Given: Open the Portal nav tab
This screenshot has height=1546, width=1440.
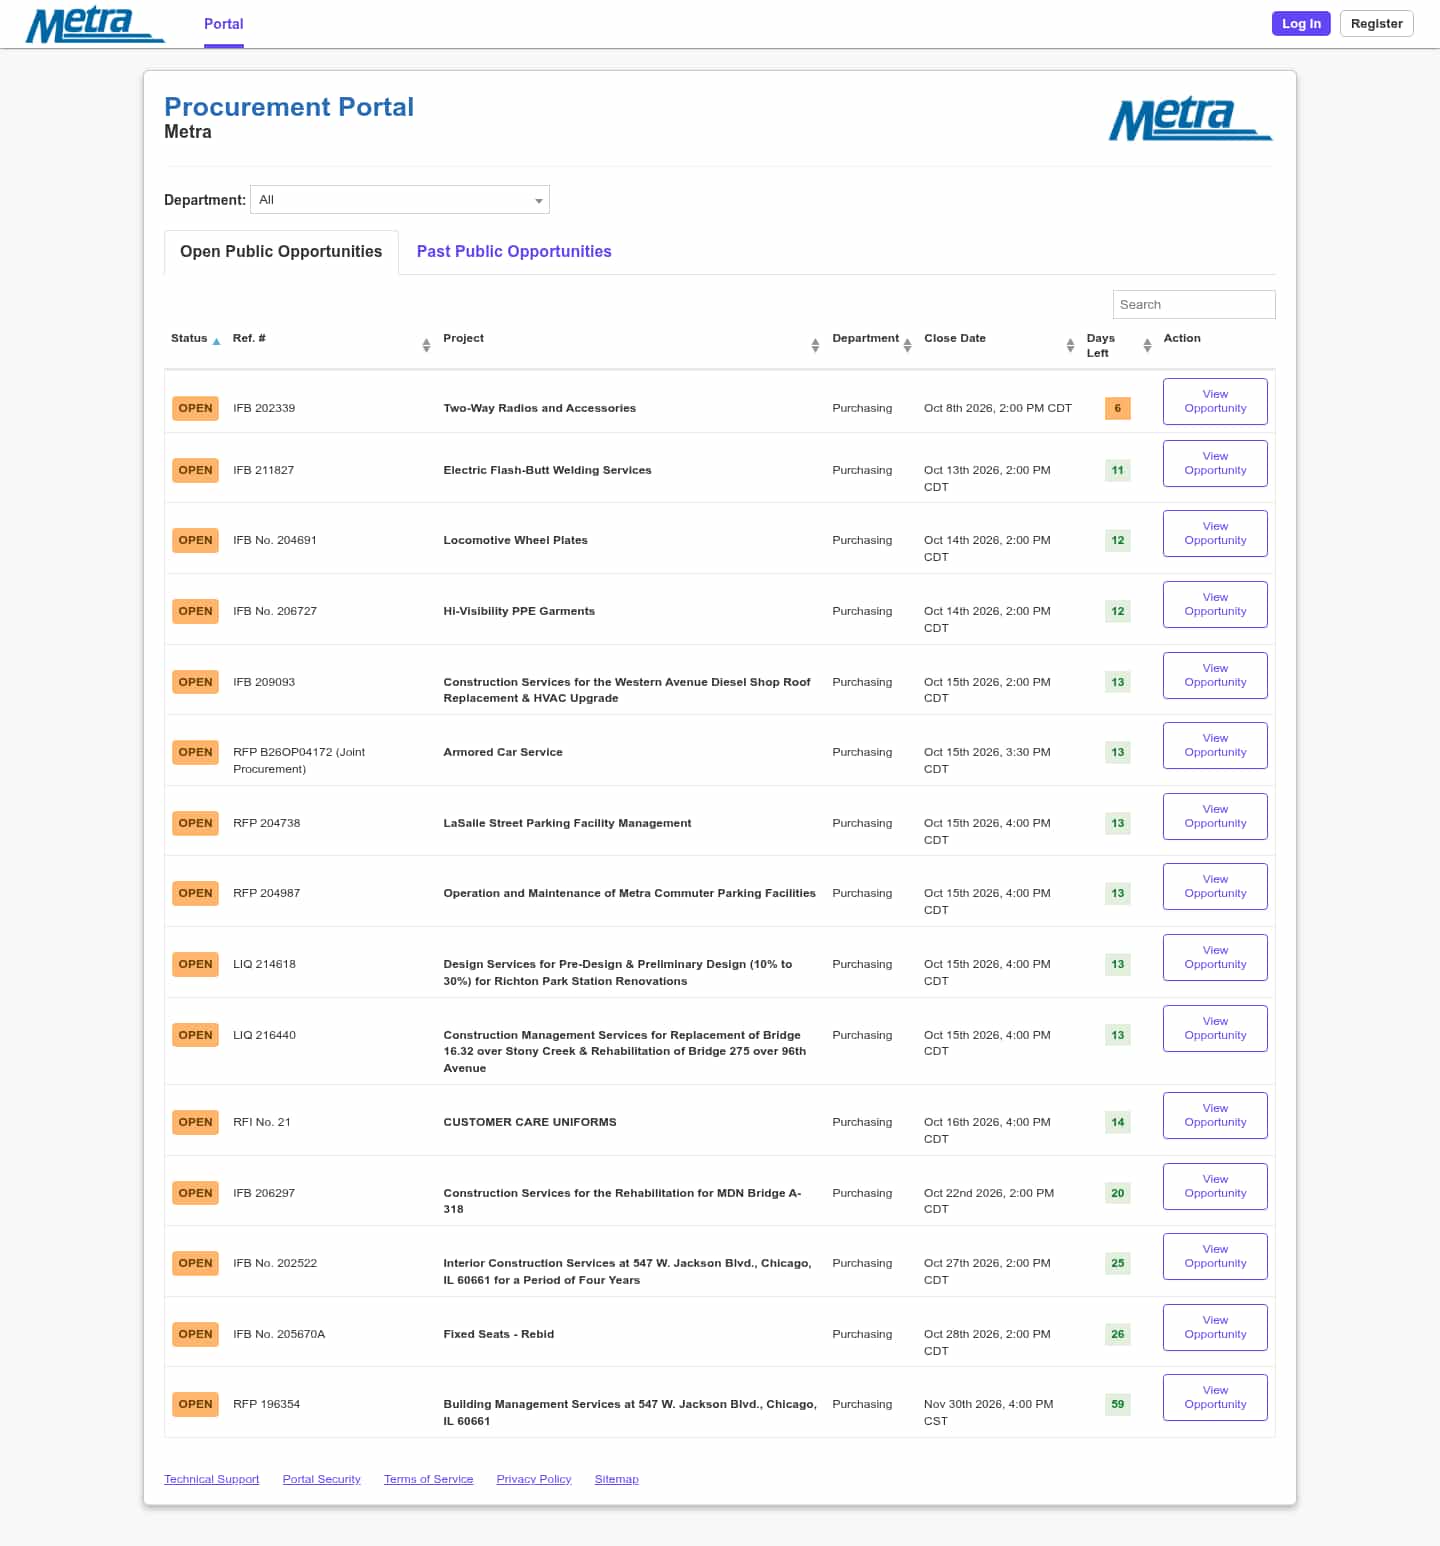Looking at the screenshot, I should tap(224, 24).
